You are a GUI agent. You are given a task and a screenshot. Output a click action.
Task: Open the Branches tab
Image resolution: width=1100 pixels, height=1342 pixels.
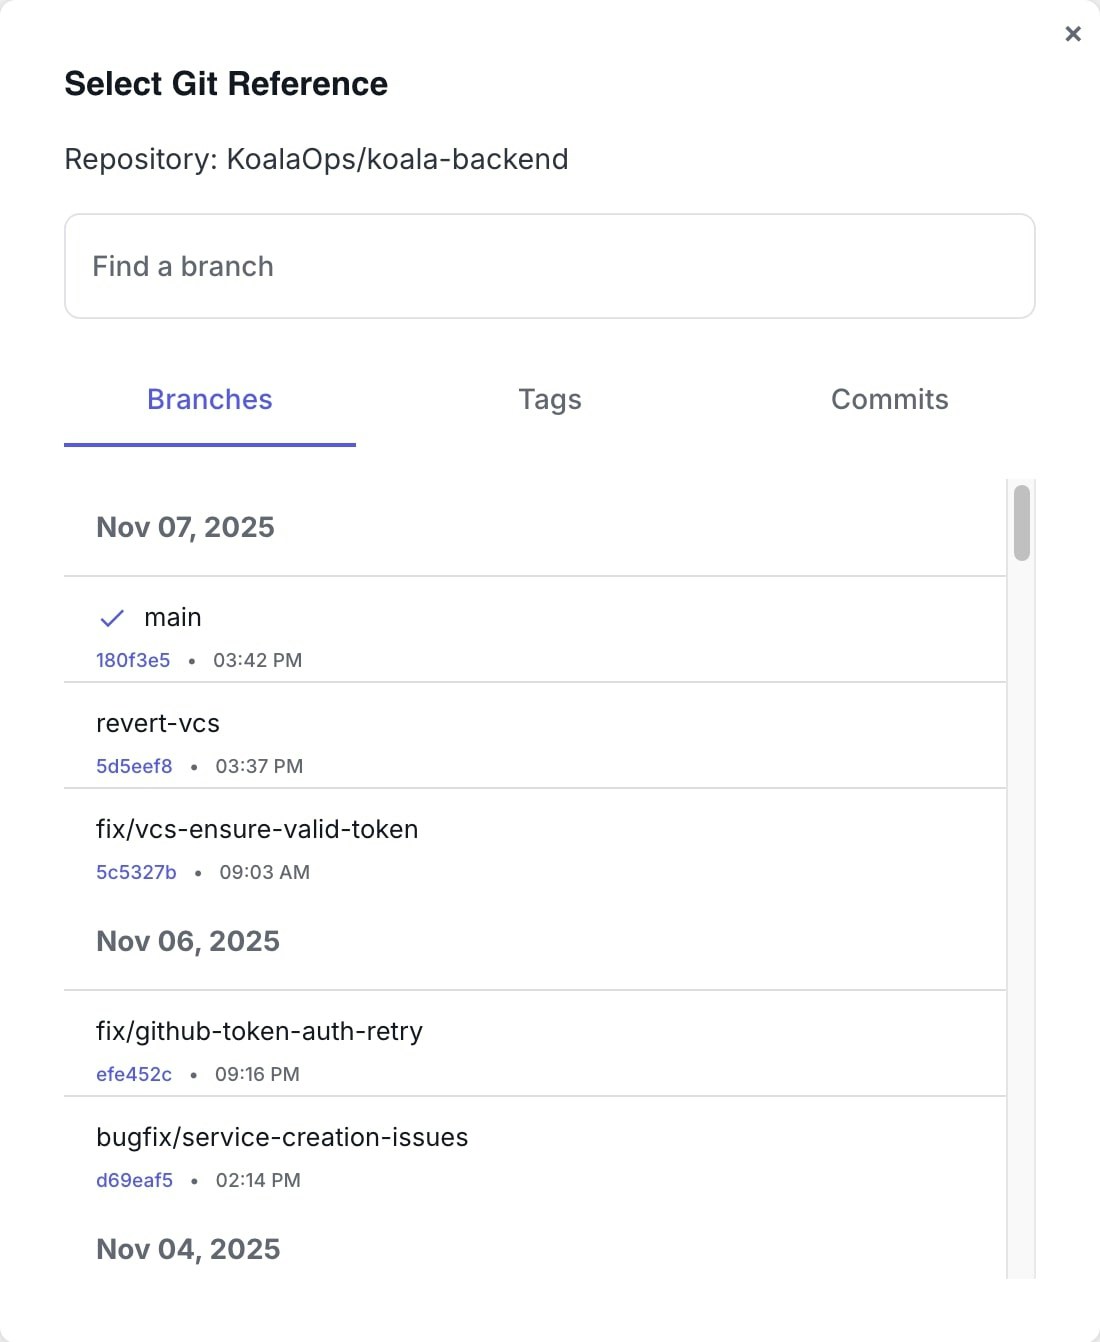coord(209,399)
